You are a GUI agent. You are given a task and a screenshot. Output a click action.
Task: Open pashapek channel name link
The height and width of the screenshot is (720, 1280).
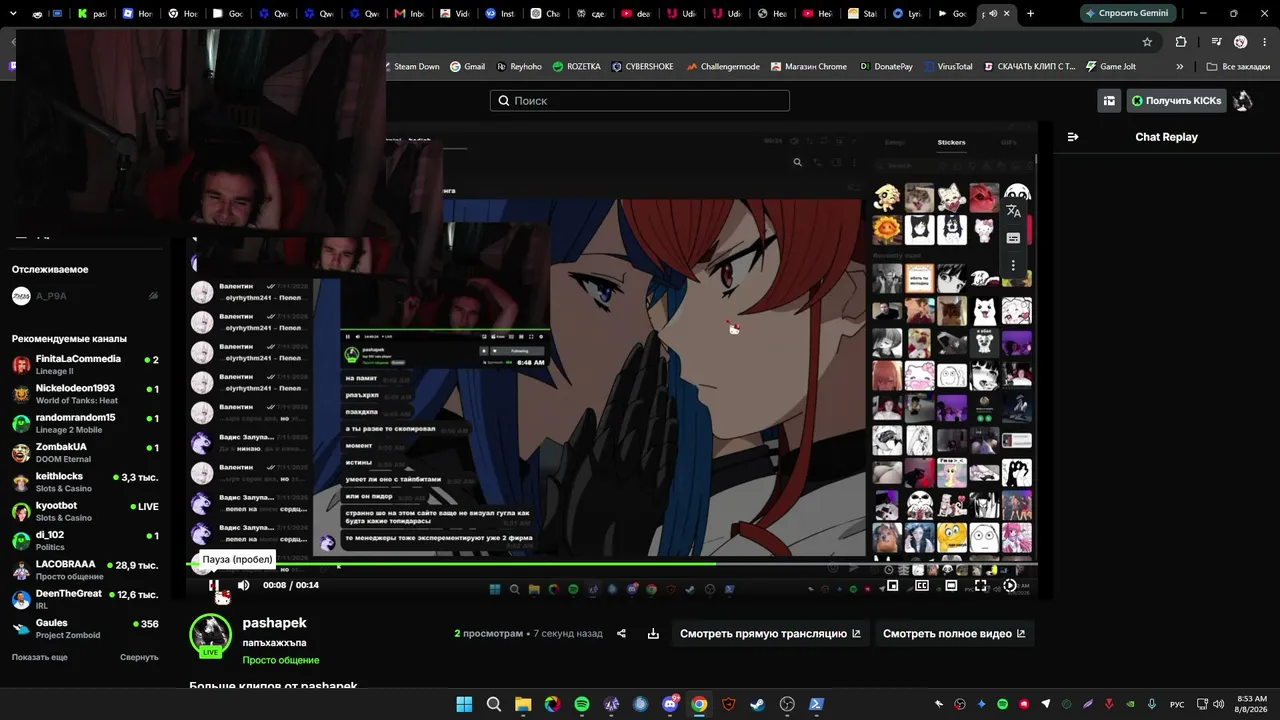coord(274,623)
